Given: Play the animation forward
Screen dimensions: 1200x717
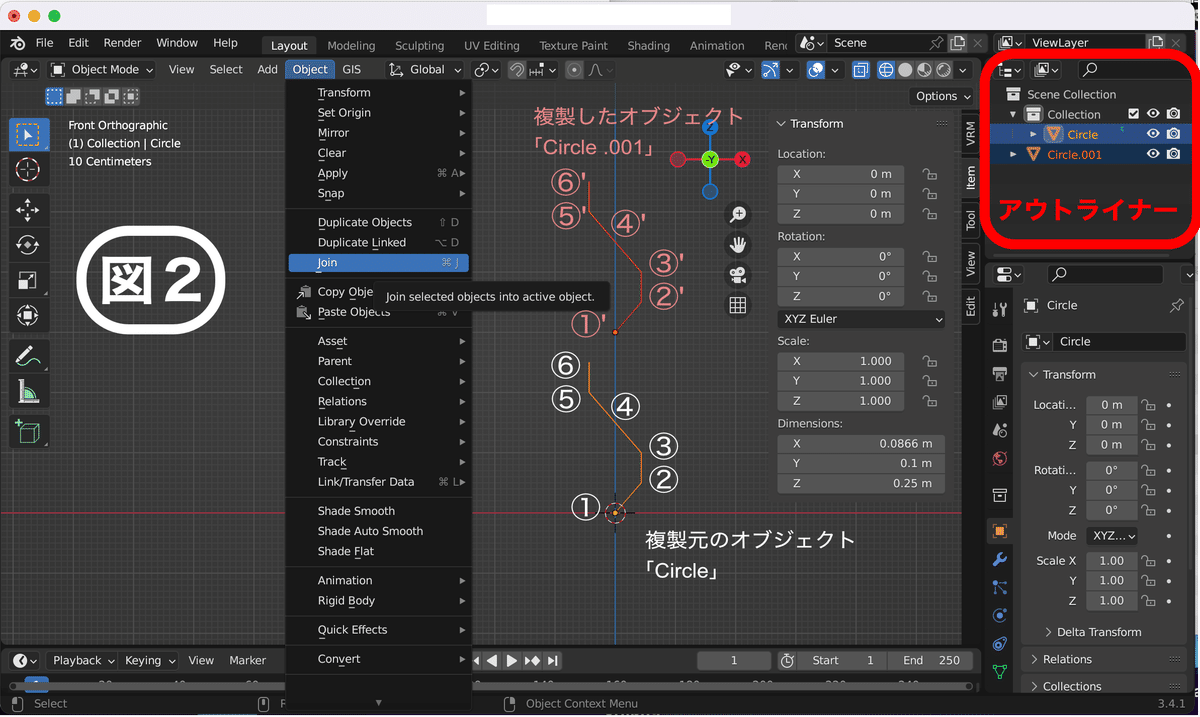Looking at the screenshot, I should 511,661.
